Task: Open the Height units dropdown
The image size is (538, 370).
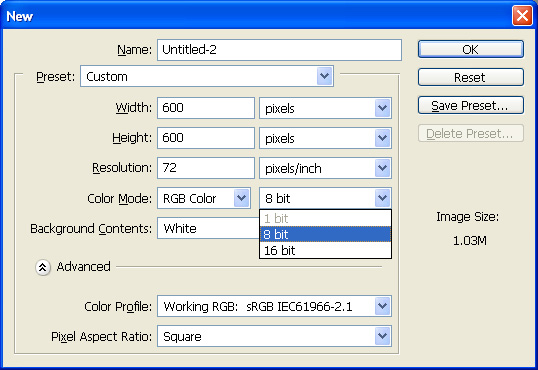Action: (325, 138)
